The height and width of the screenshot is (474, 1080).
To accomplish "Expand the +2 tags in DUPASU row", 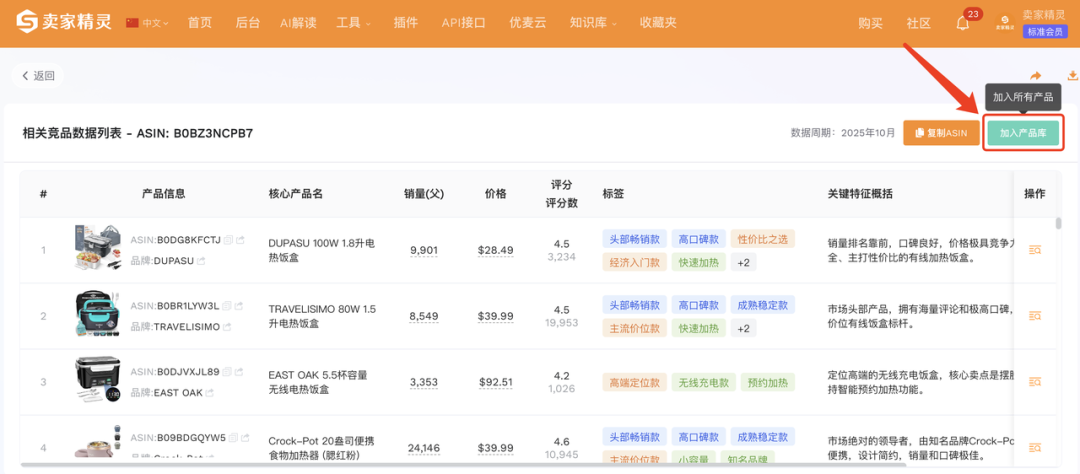I will point(743,262).
